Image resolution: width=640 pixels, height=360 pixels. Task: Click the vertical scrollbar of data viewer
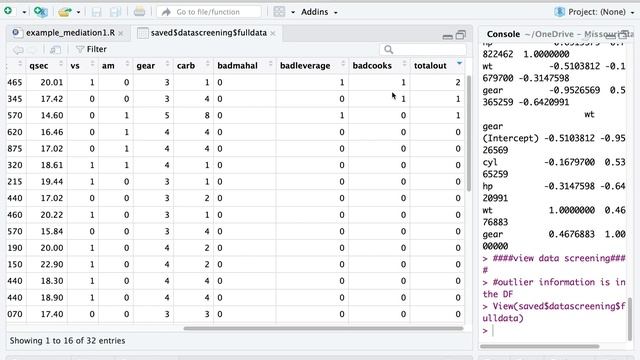tap(469, 133)
